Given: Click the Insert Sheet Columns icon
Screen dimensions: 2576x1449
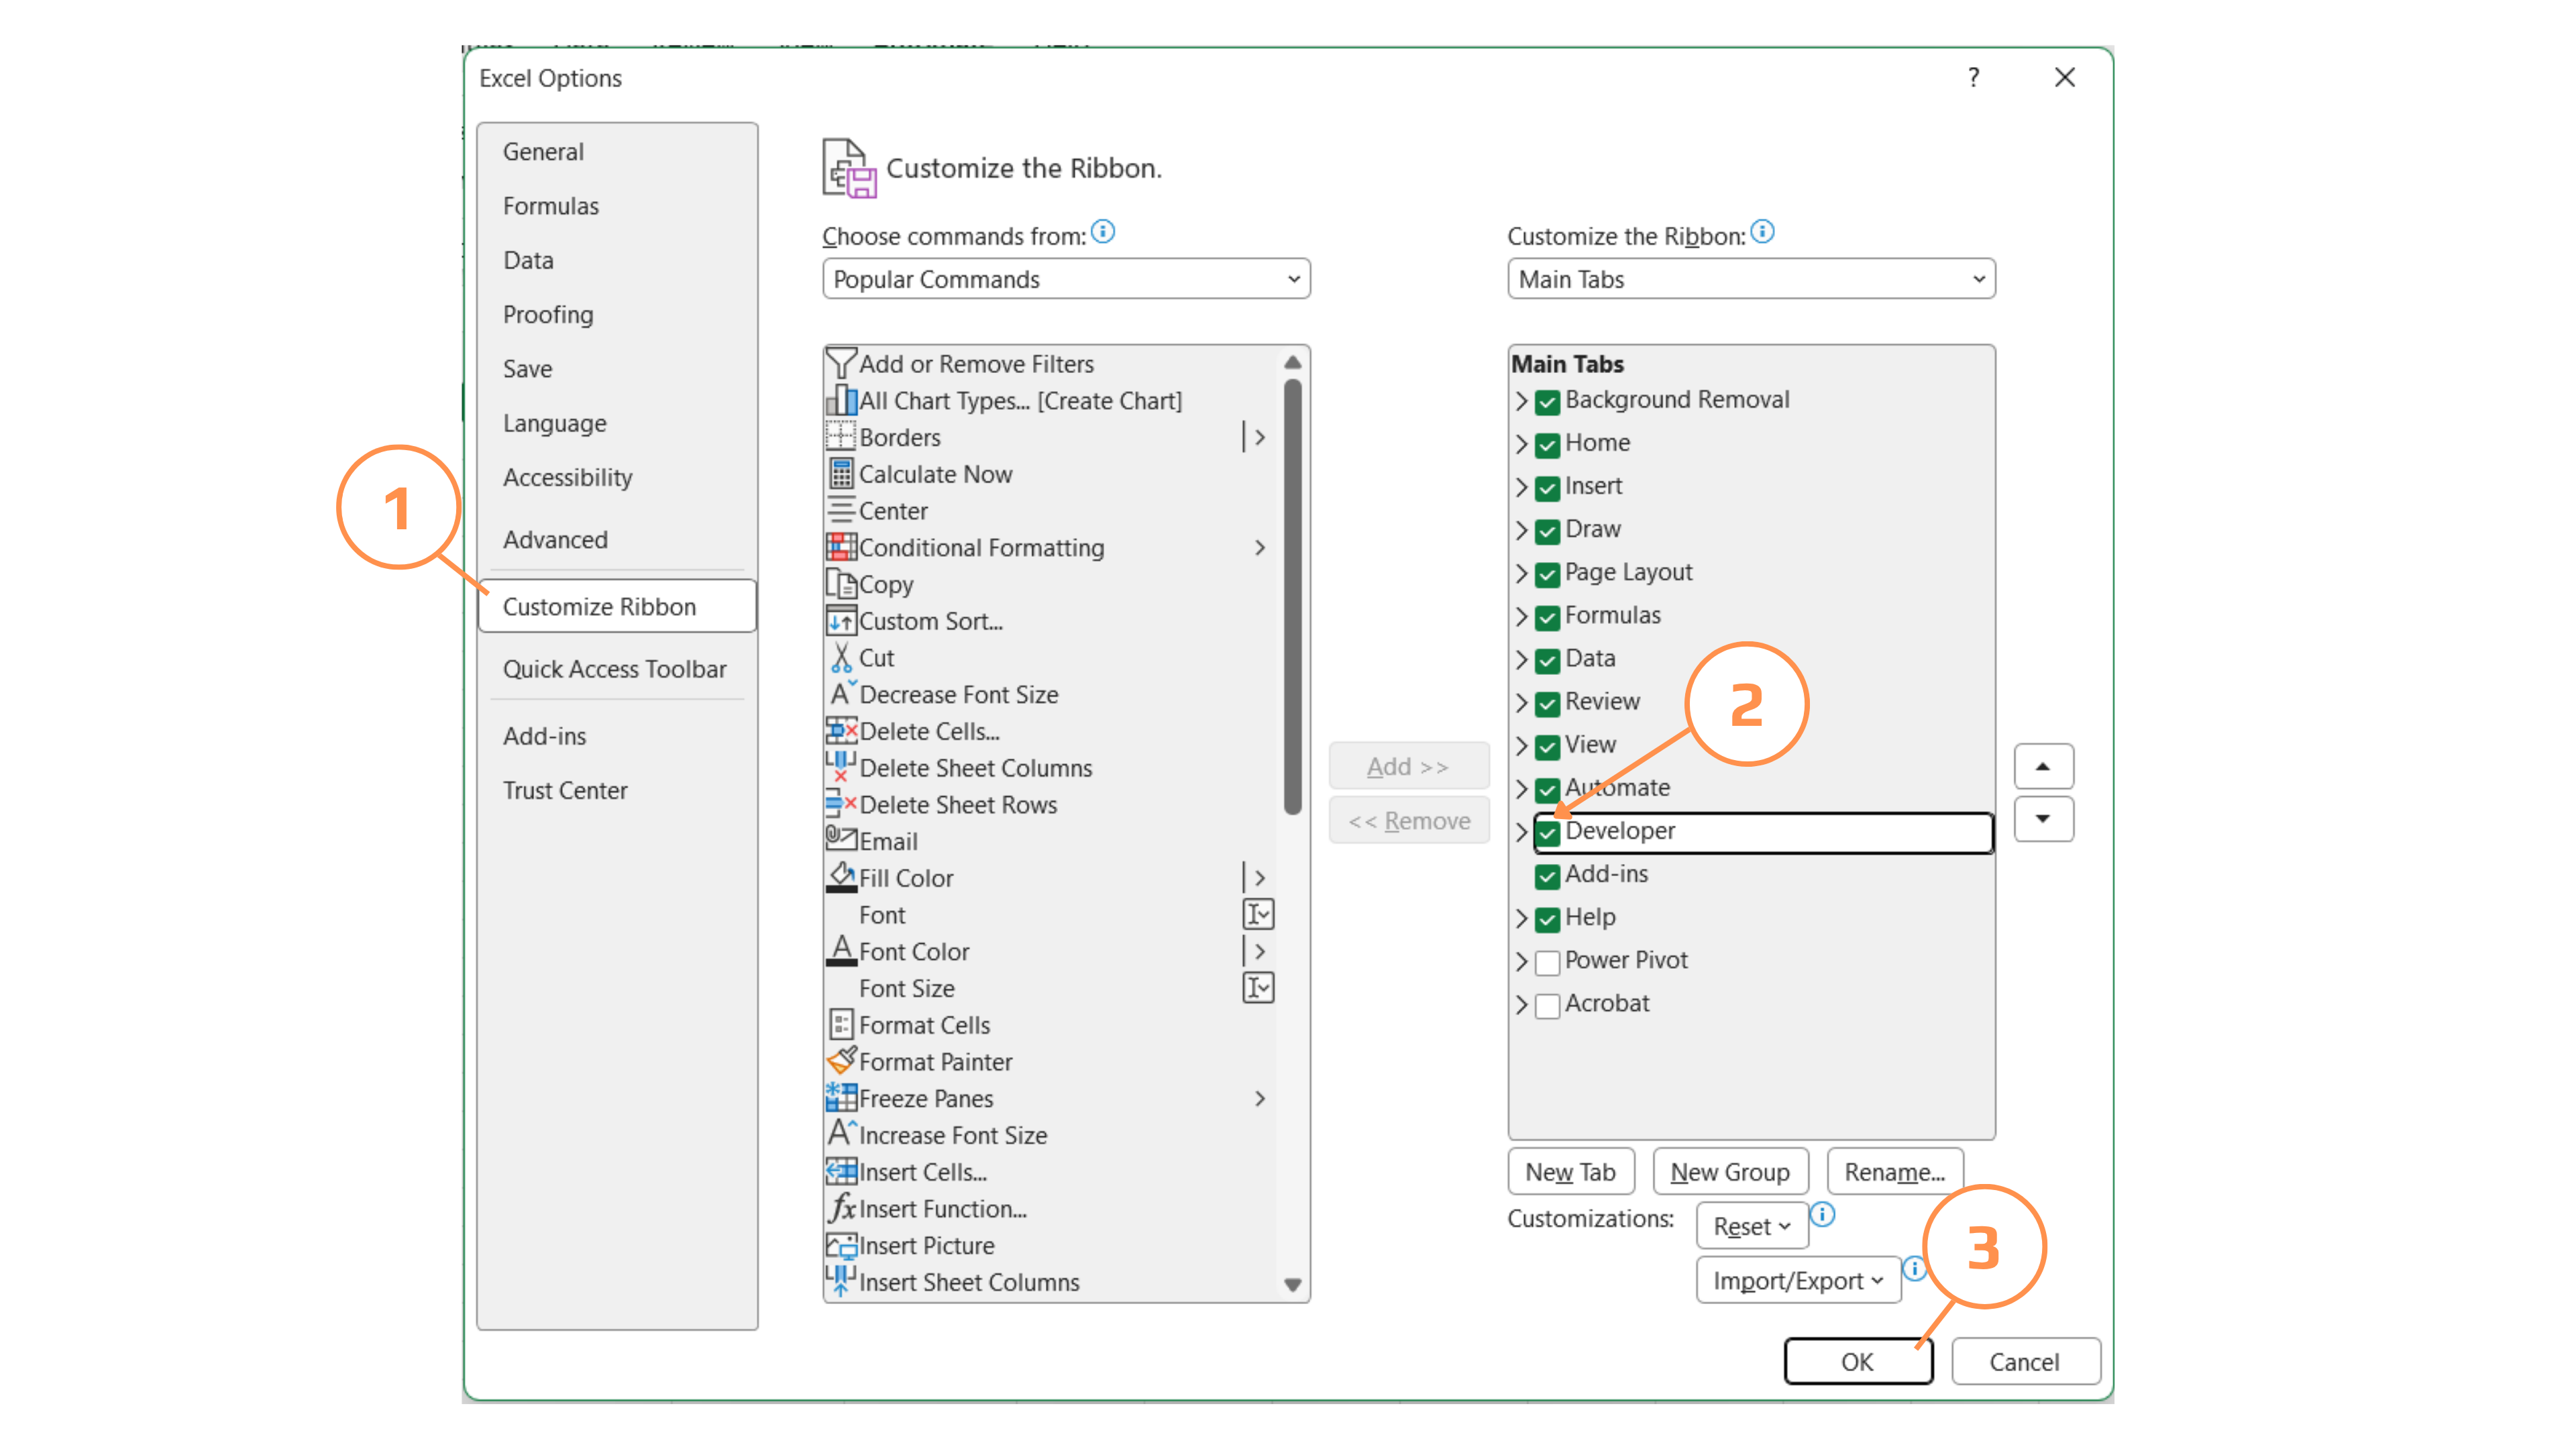Looking at the screenshot, I should (x=840, y=1281).
